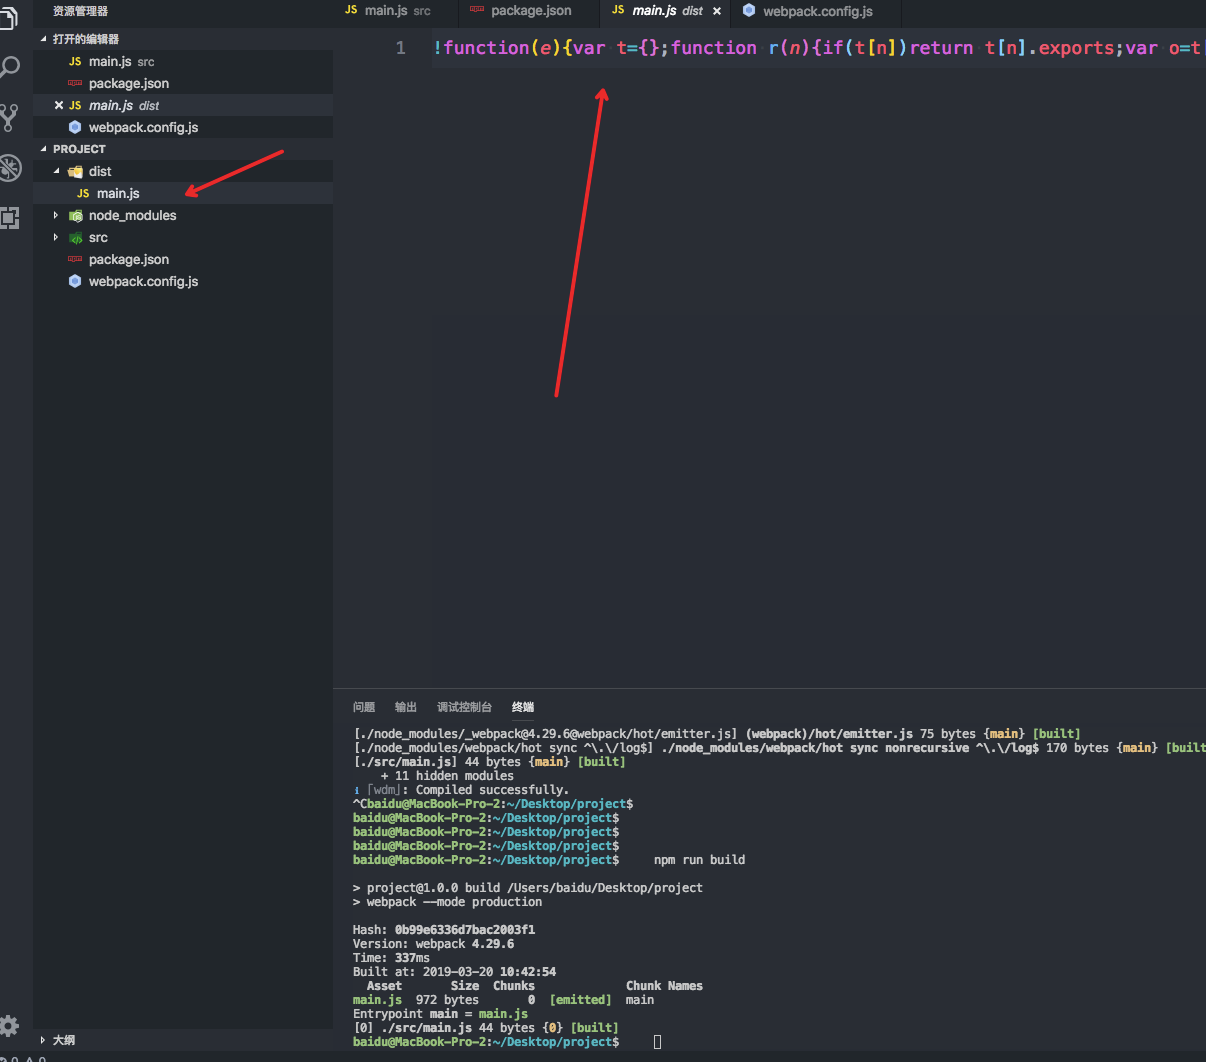Switch to the 输出 panel tab
1206x1062 pixels.
(406, 707)
